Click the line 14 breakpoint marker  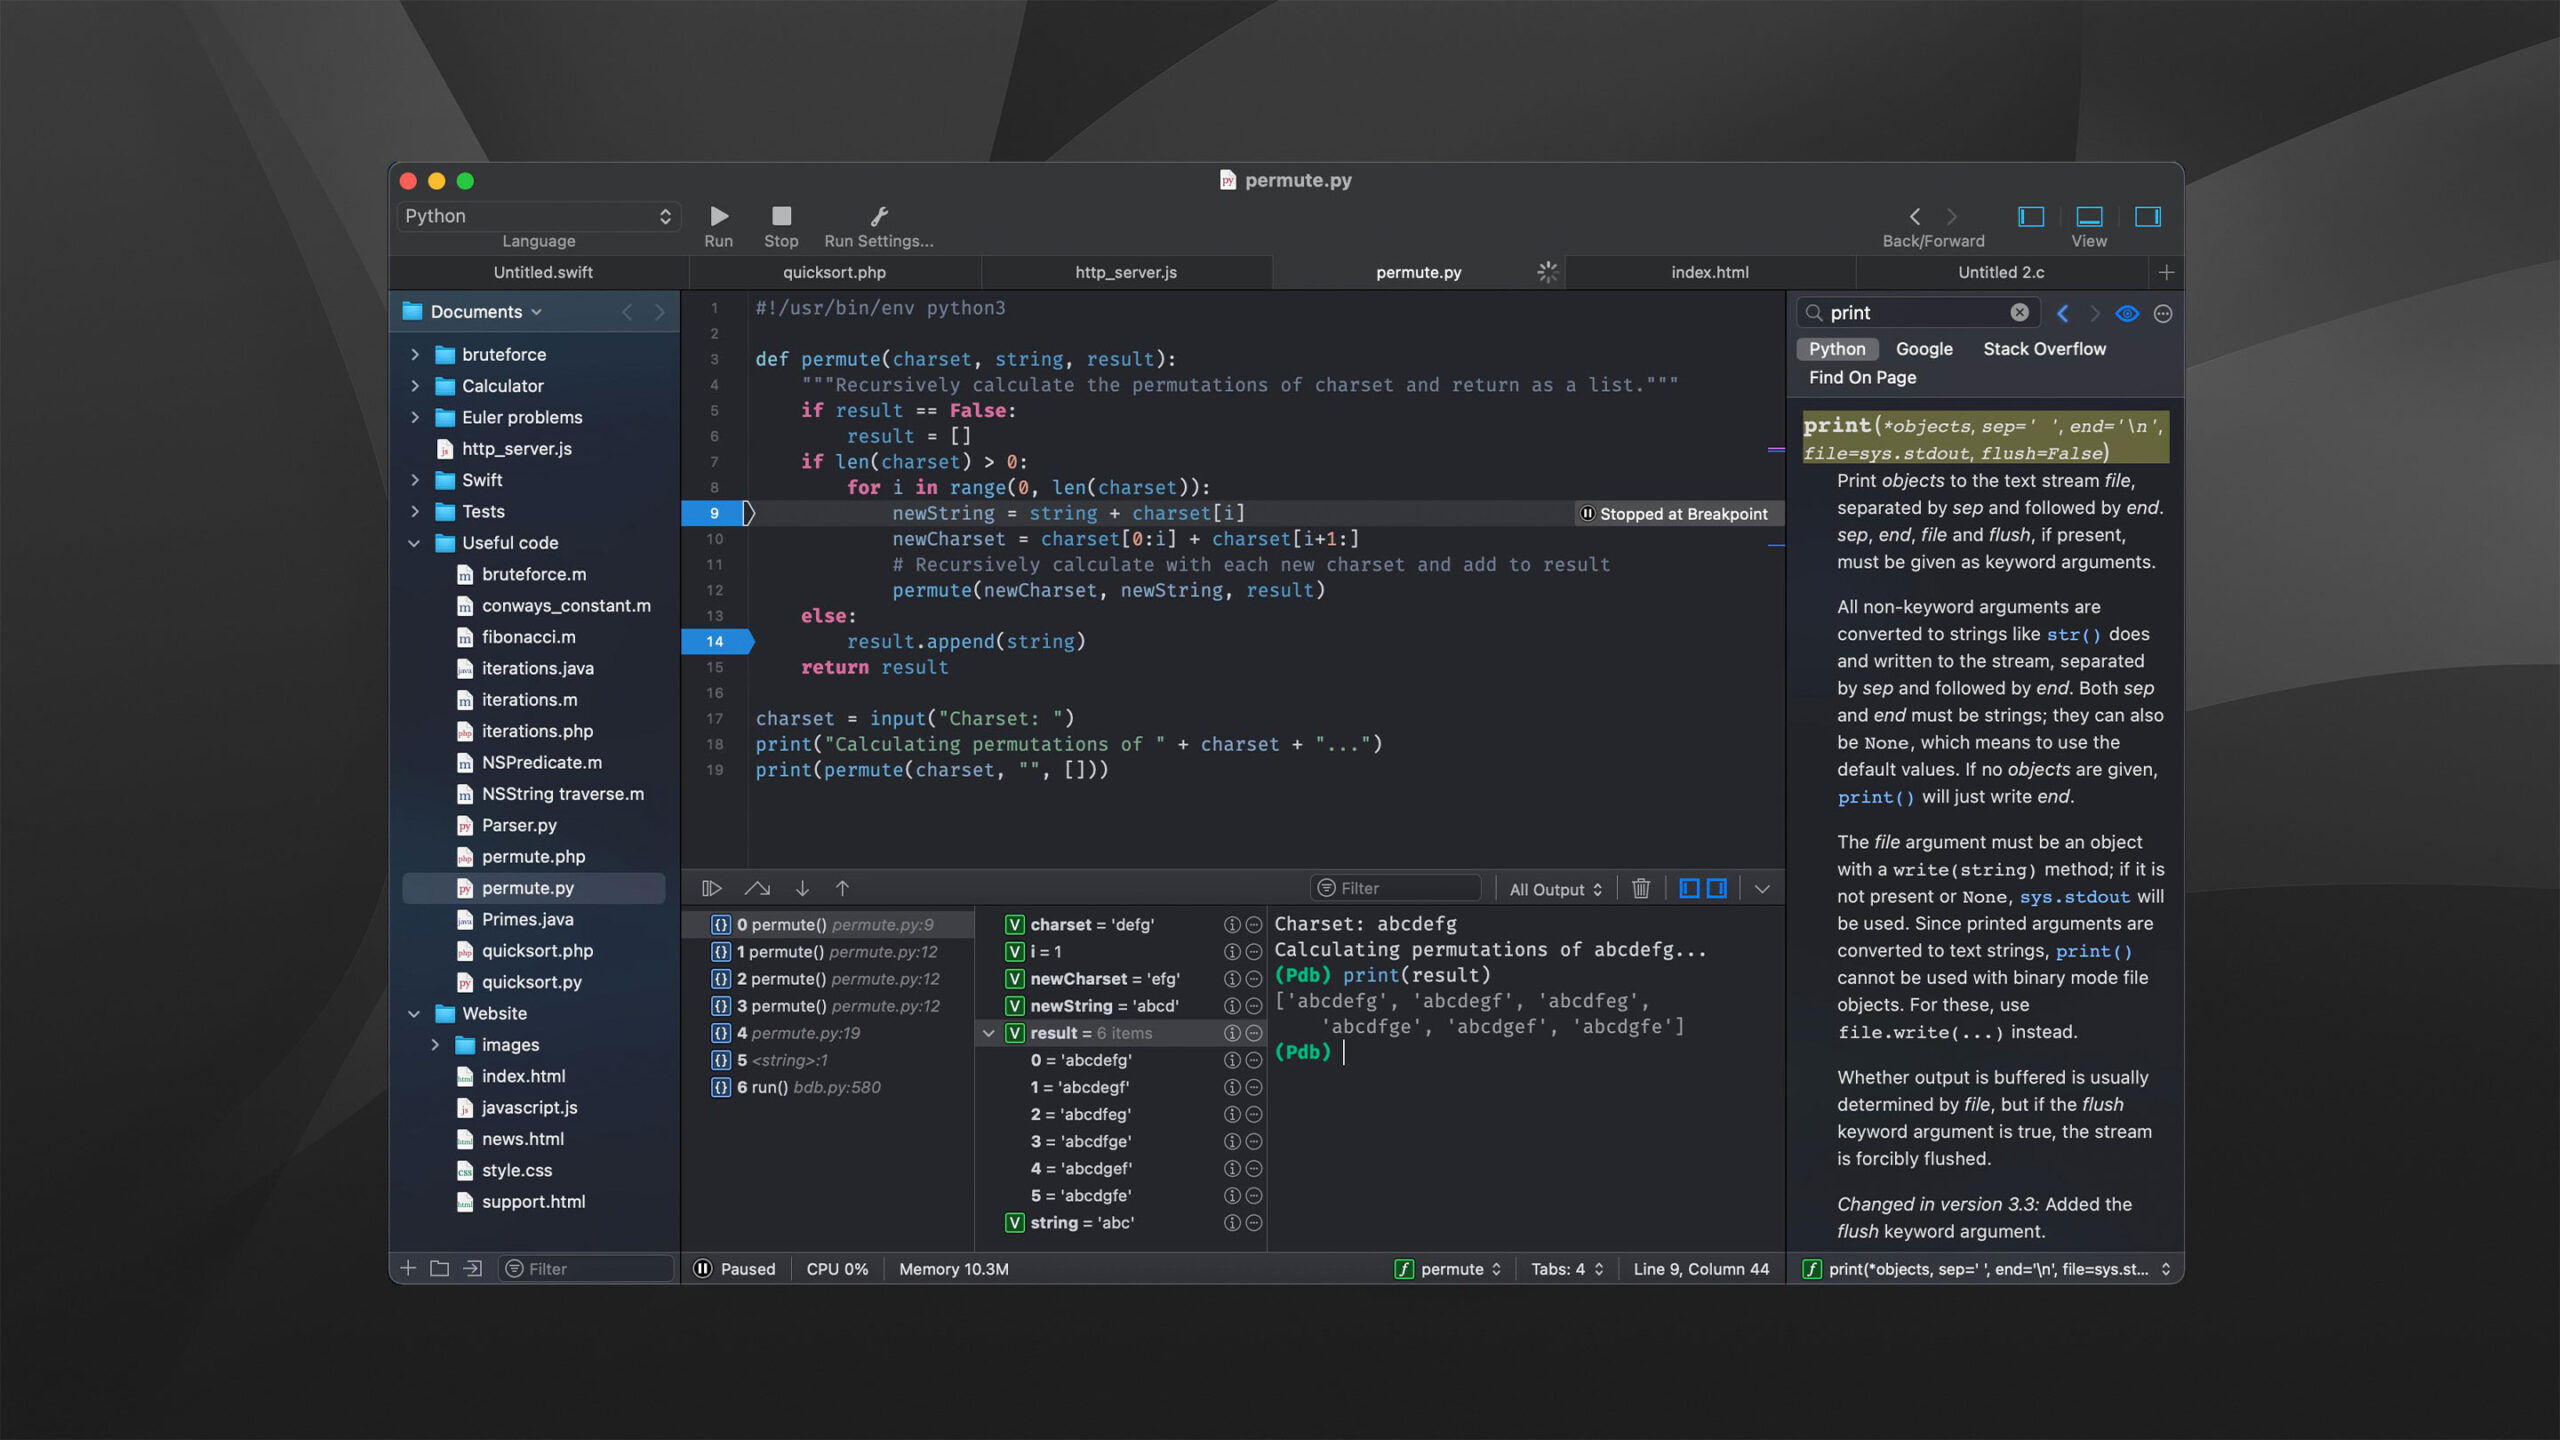point(716,641)
